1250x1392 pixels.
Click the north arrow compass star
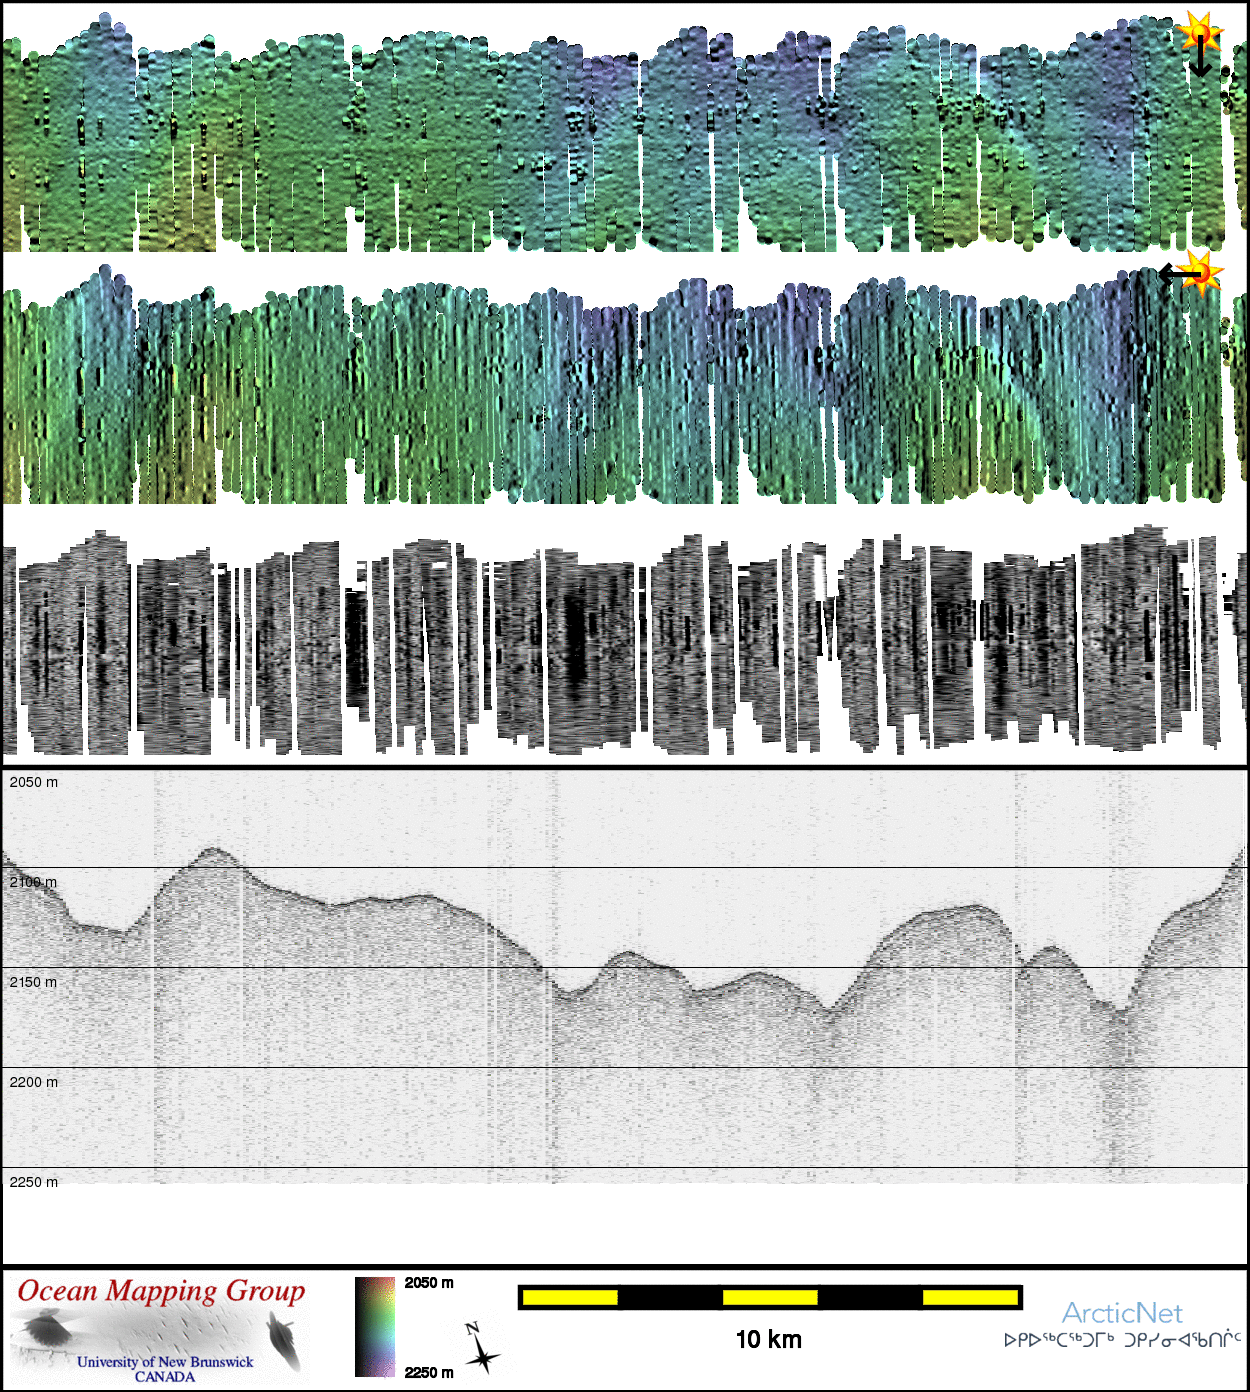(x=482, y=1356)
